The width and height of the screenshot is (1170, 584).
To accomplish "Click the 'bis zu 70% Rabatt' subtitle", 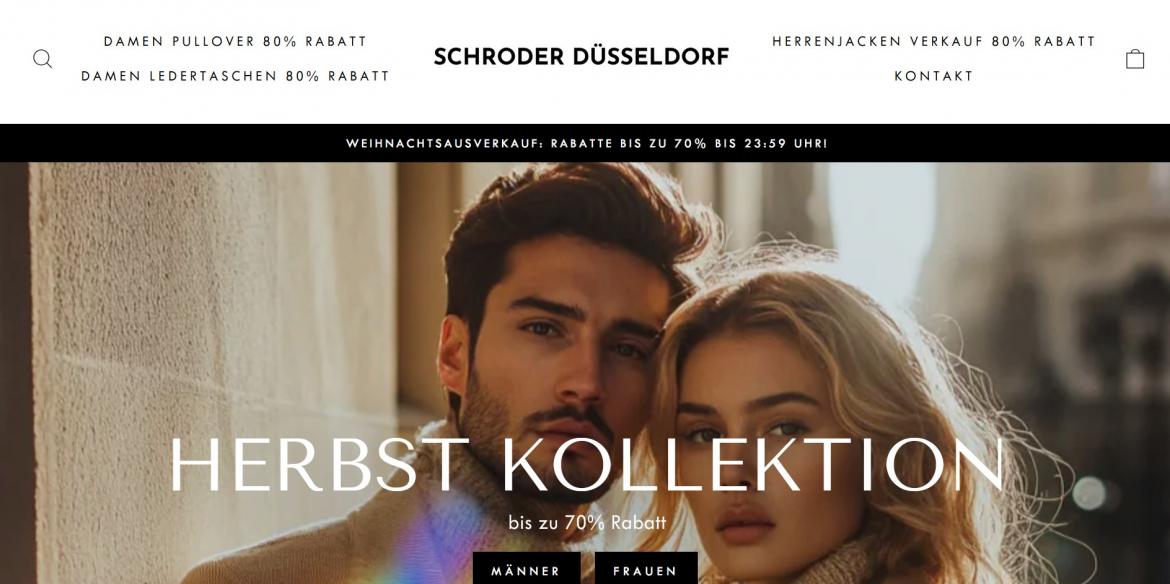I will (x=587, y=523).
